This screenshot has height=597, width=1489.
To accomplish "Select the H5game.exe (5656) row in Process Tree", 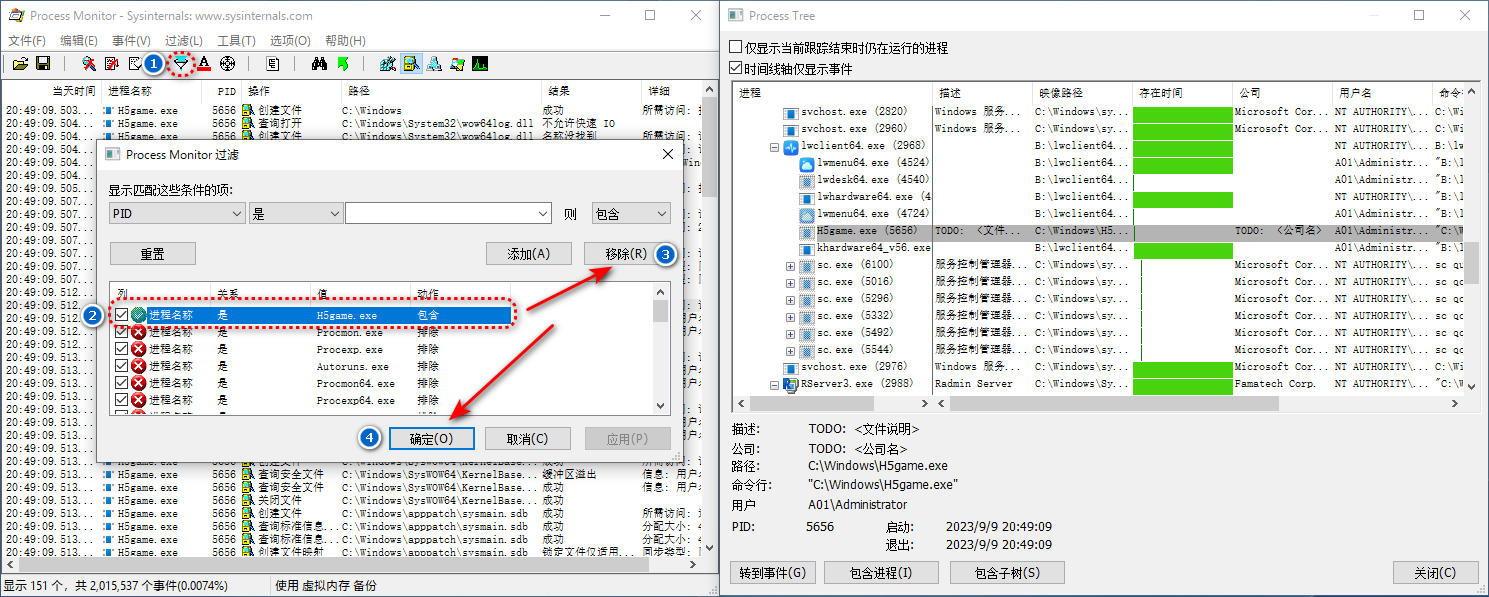I will 1098,231.
